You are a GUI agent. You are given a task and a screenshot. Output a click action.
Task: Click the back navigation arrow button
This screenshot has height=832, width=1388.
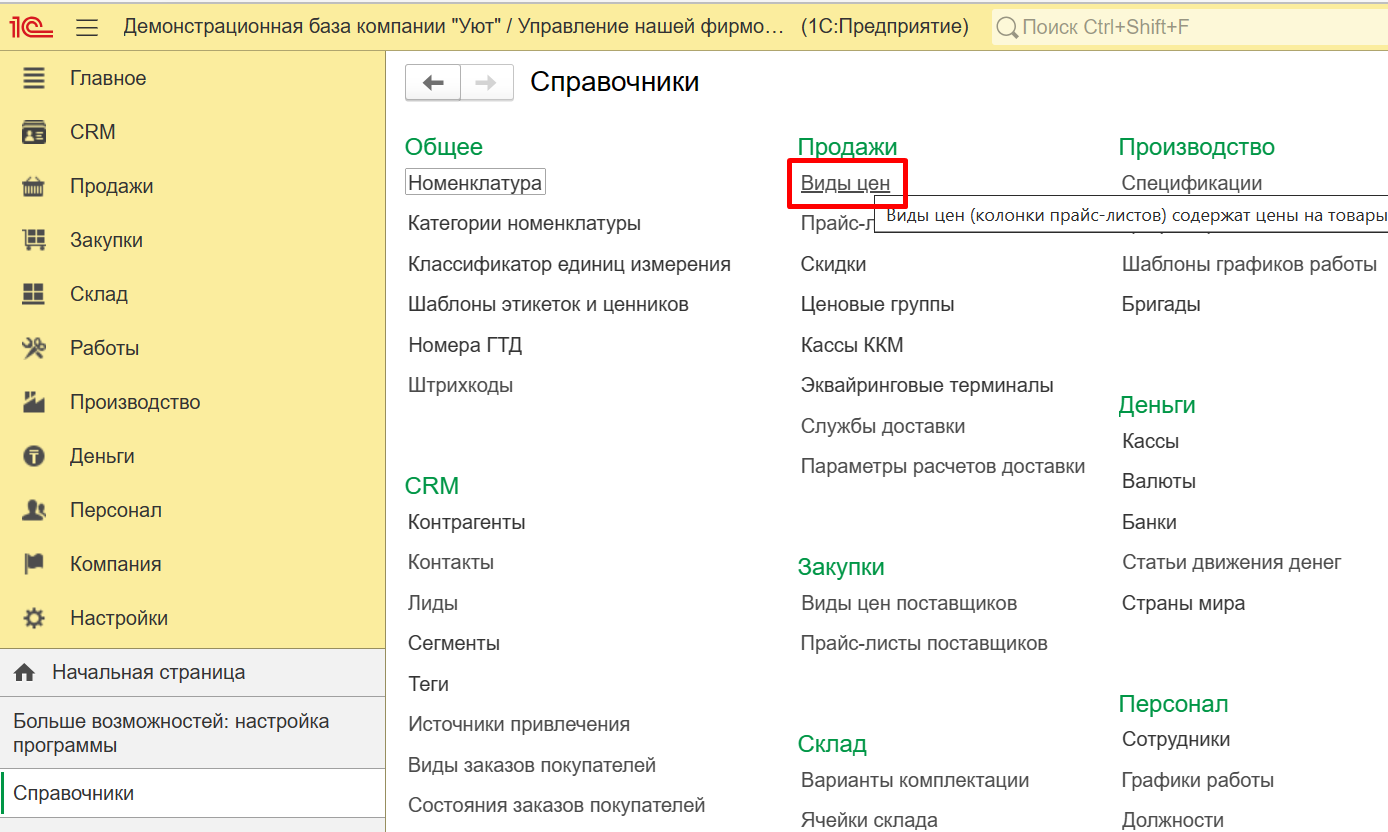432,83
